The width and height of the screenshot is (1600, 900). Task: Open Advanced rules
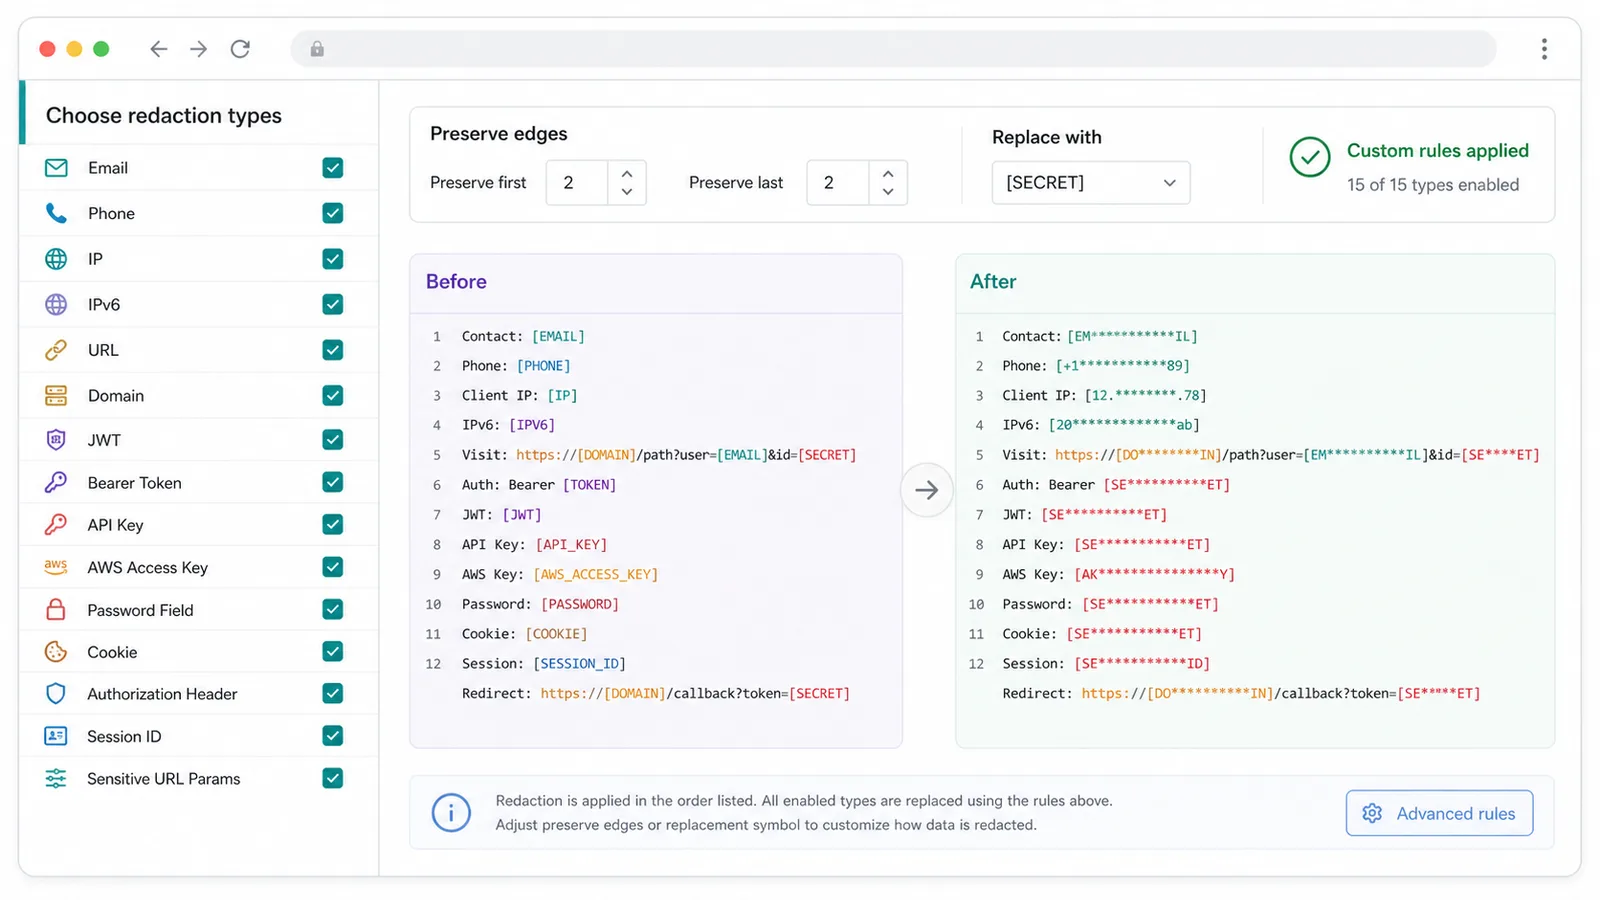tap(1439, 813)
